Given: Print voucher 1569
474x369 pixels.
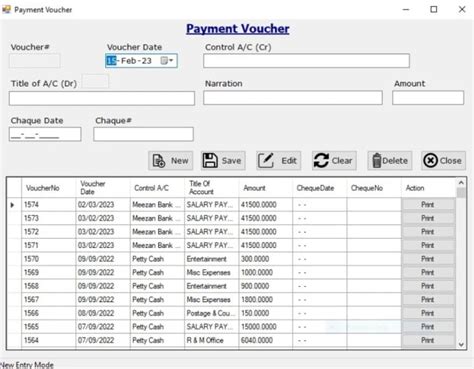Looking at the screenshot, I should [x=428, y=272].
